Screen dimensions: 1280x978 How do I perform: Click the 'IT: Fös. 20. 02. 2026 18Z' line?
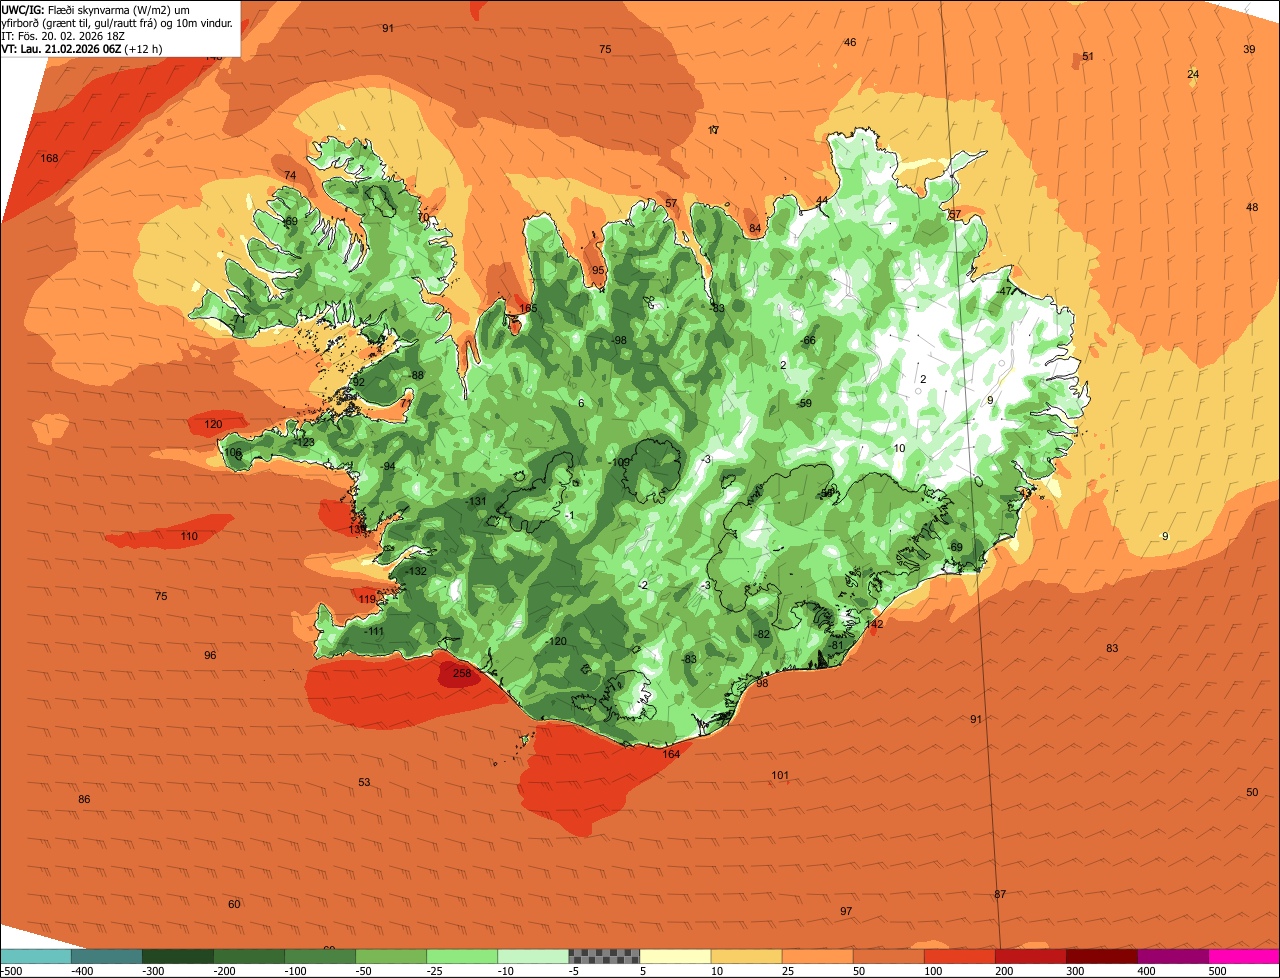[x=63, y=35]
